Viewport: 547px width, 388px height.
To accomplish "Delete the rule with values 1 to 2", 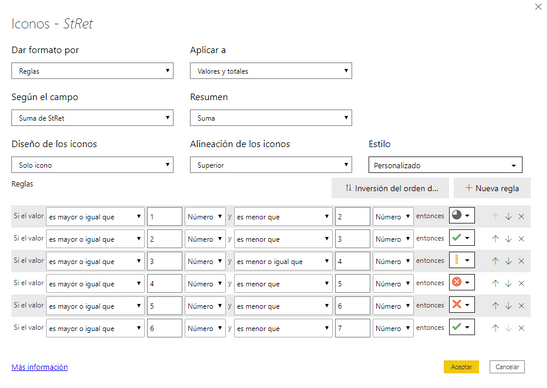I will pos(521,217).
